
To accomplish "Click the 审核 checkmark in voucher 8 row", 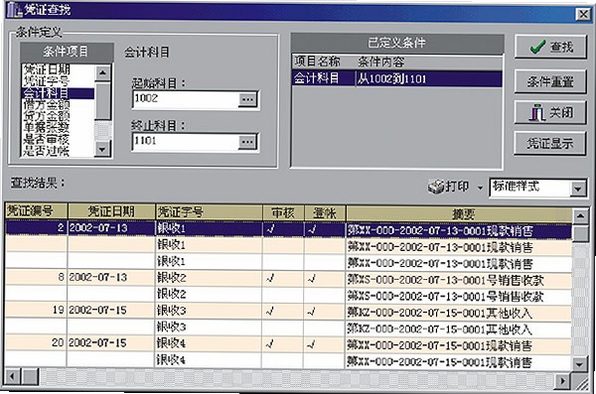I will click(271, 279).
